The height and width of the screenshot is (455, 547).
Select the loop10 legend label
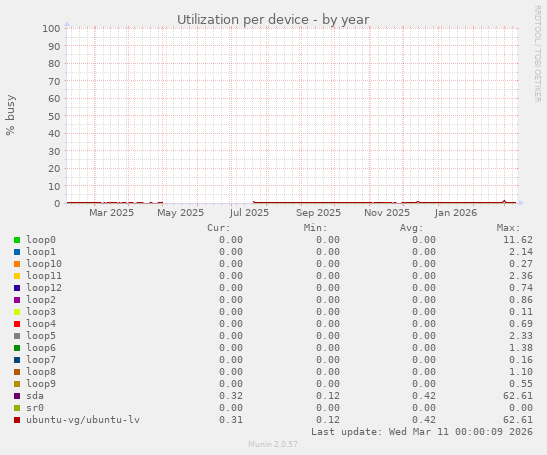44,264
